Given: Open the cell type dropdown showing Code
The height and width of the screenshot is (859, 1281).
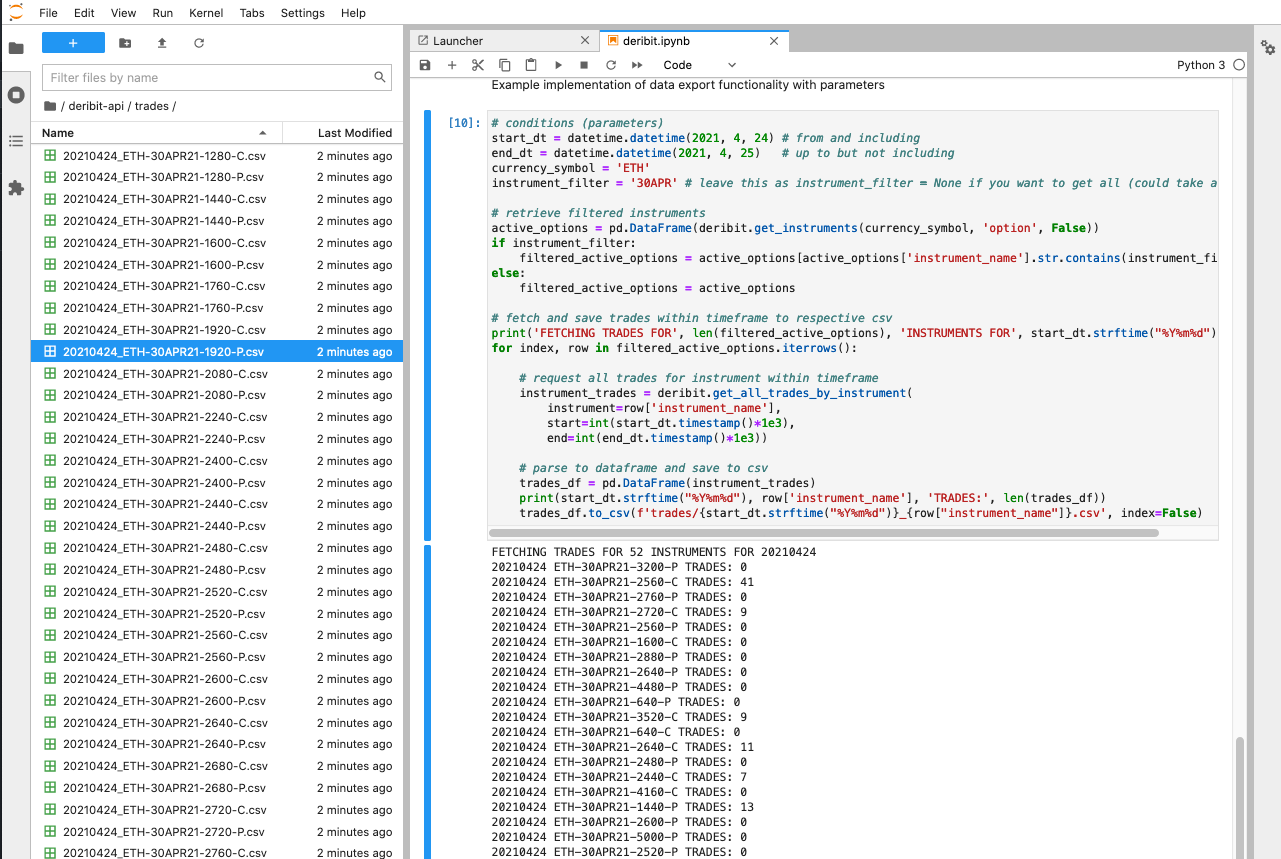Looking at the screenshot, I should [699, 64].
